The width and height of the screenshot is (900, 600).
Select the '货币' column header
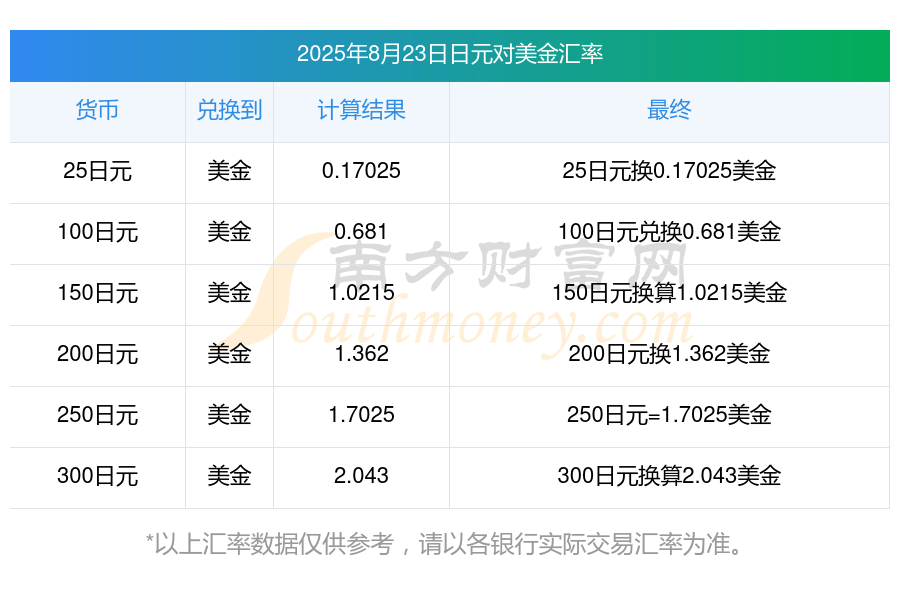(97, 110)
